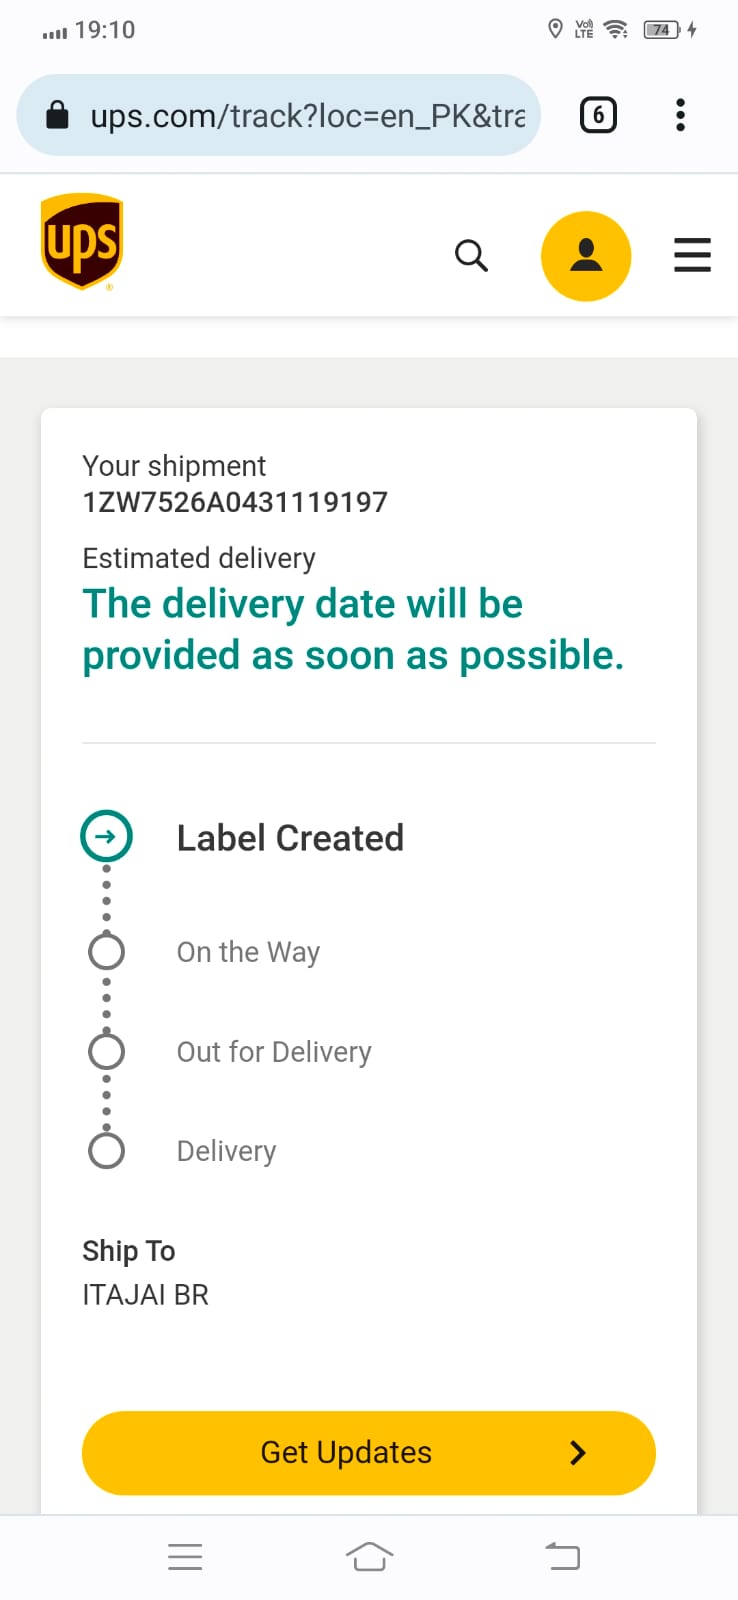
Task: Select the Out for Delivery step circle
Action: [x=106, y=1052]
